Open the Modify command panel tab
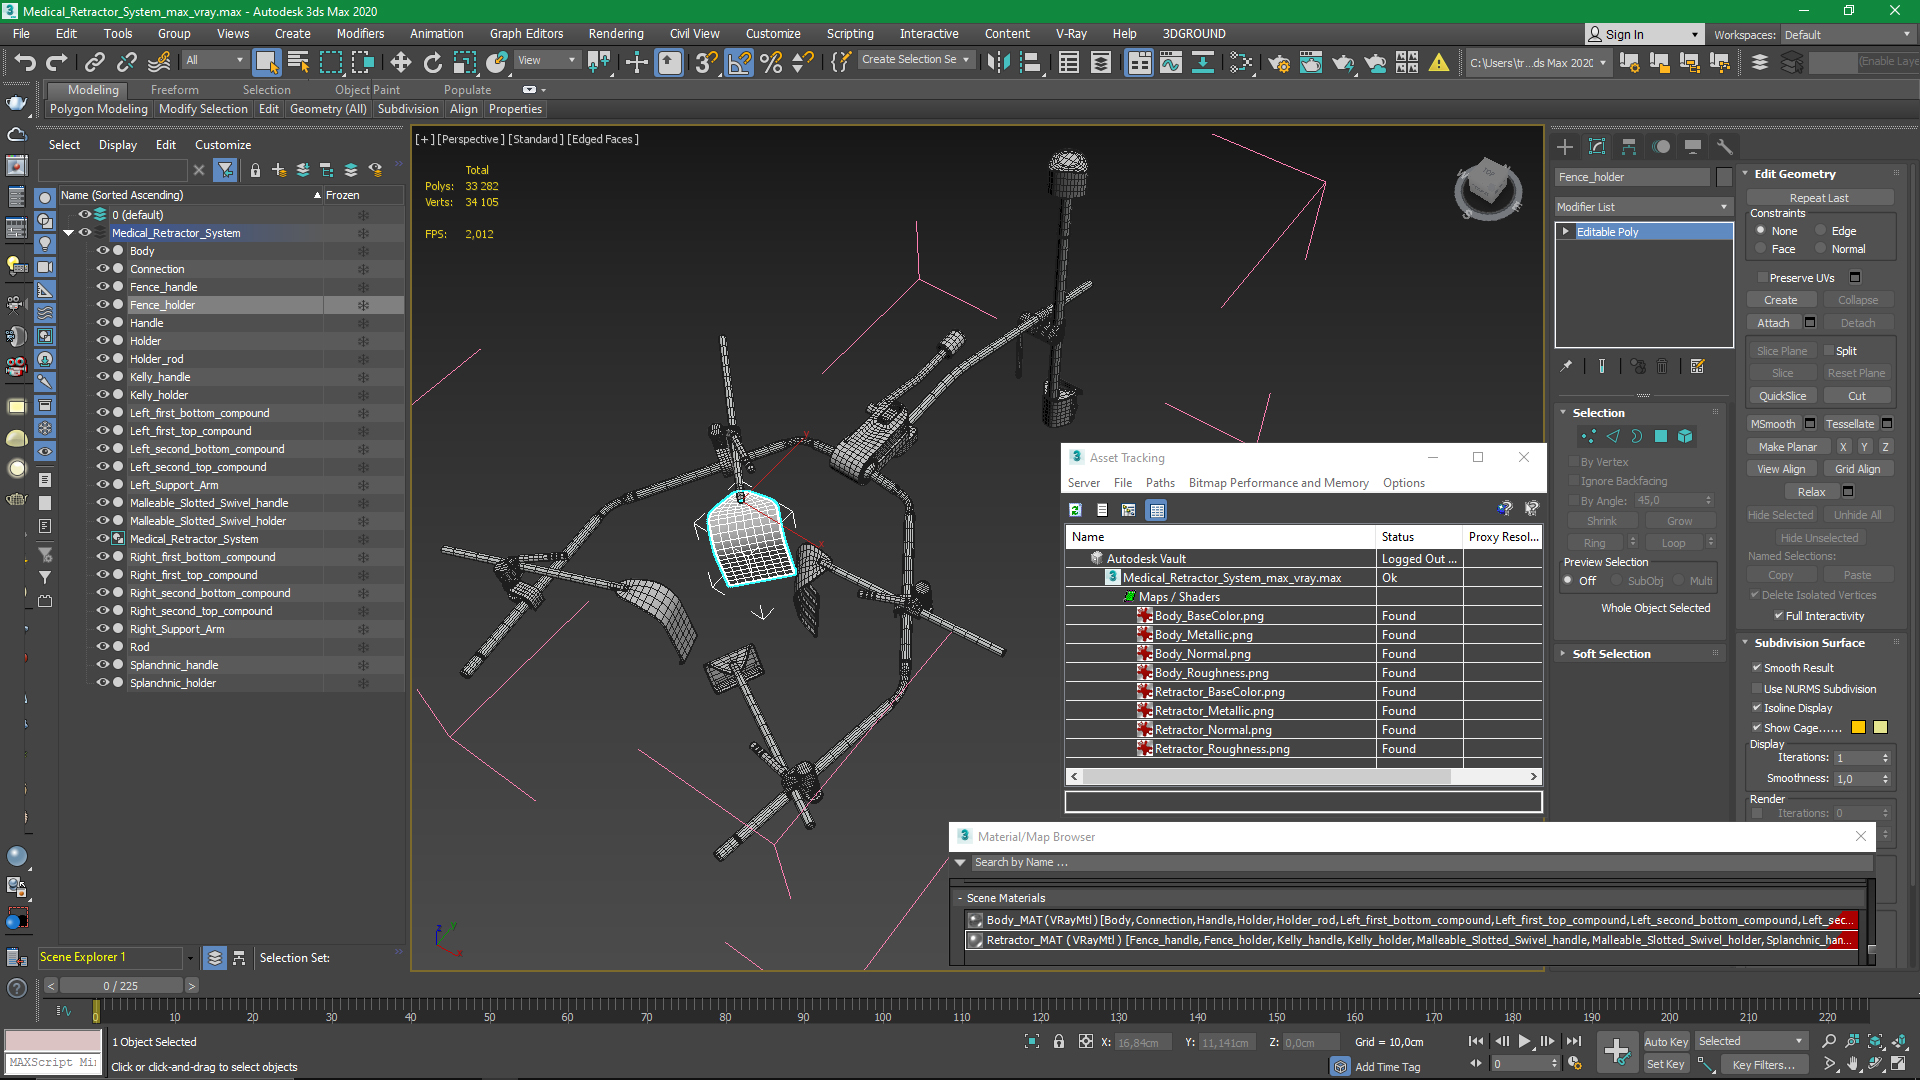Screen dimensions: 1920x1080 (1597, 146)
